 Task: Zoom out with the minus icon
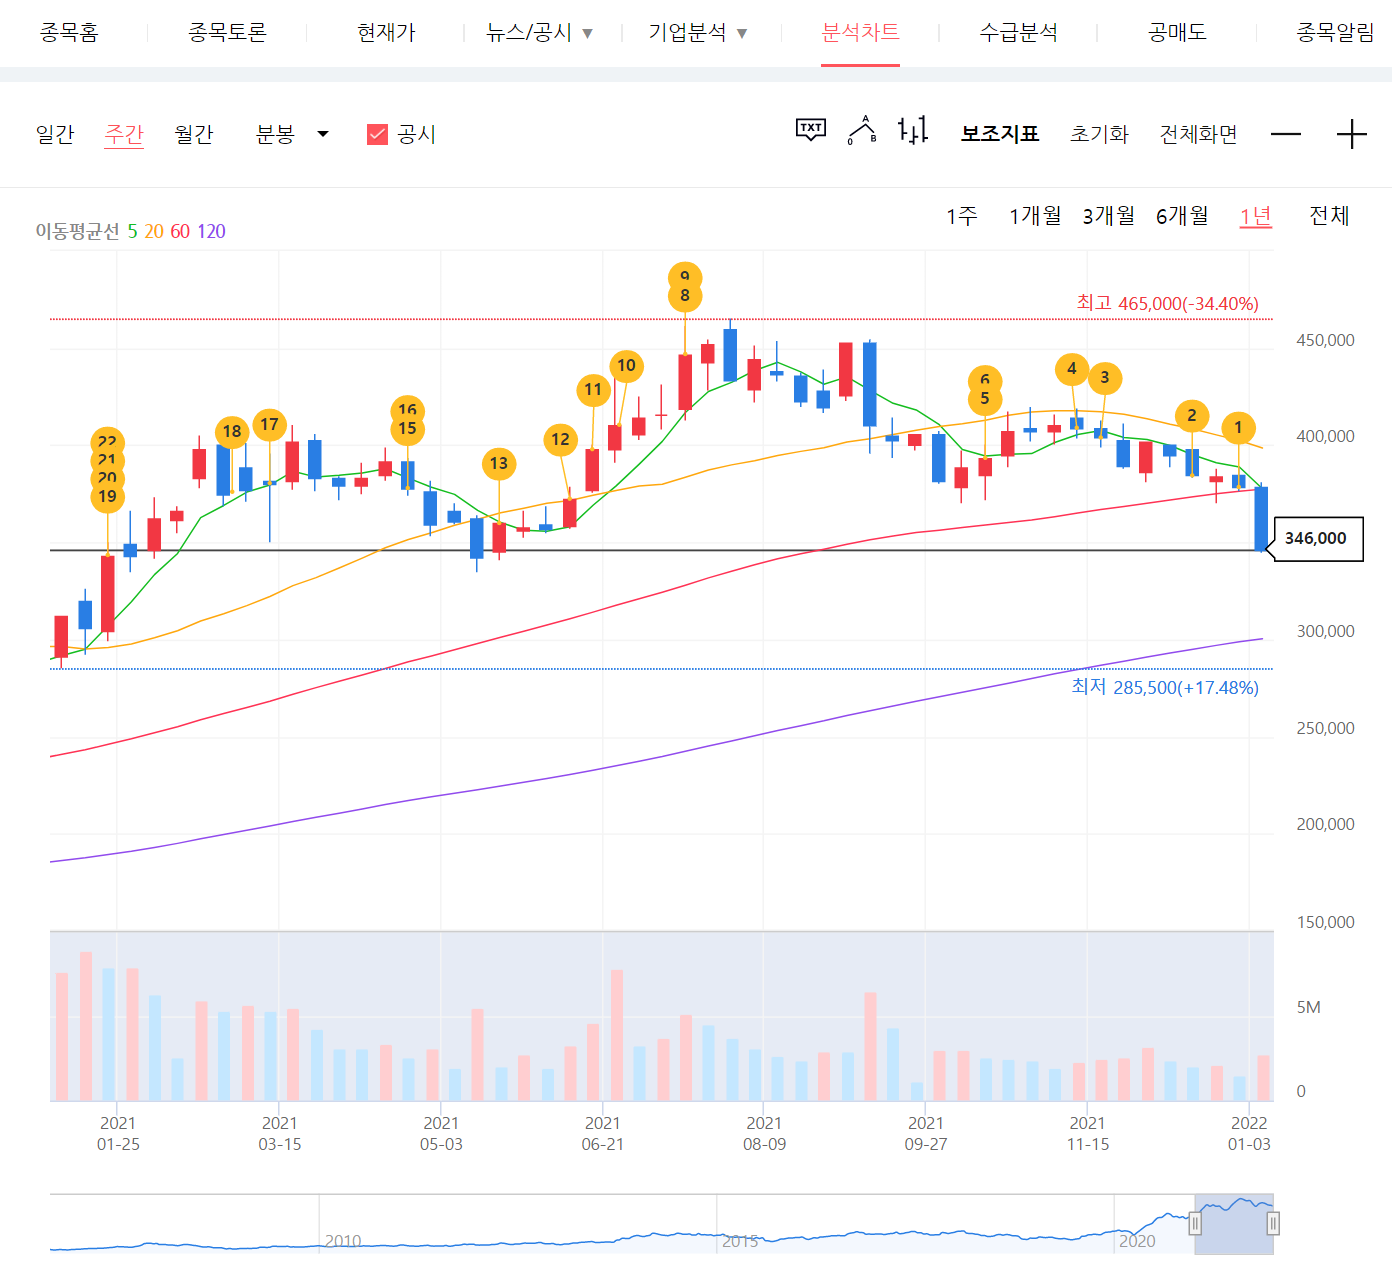(x=1286, y=134)
